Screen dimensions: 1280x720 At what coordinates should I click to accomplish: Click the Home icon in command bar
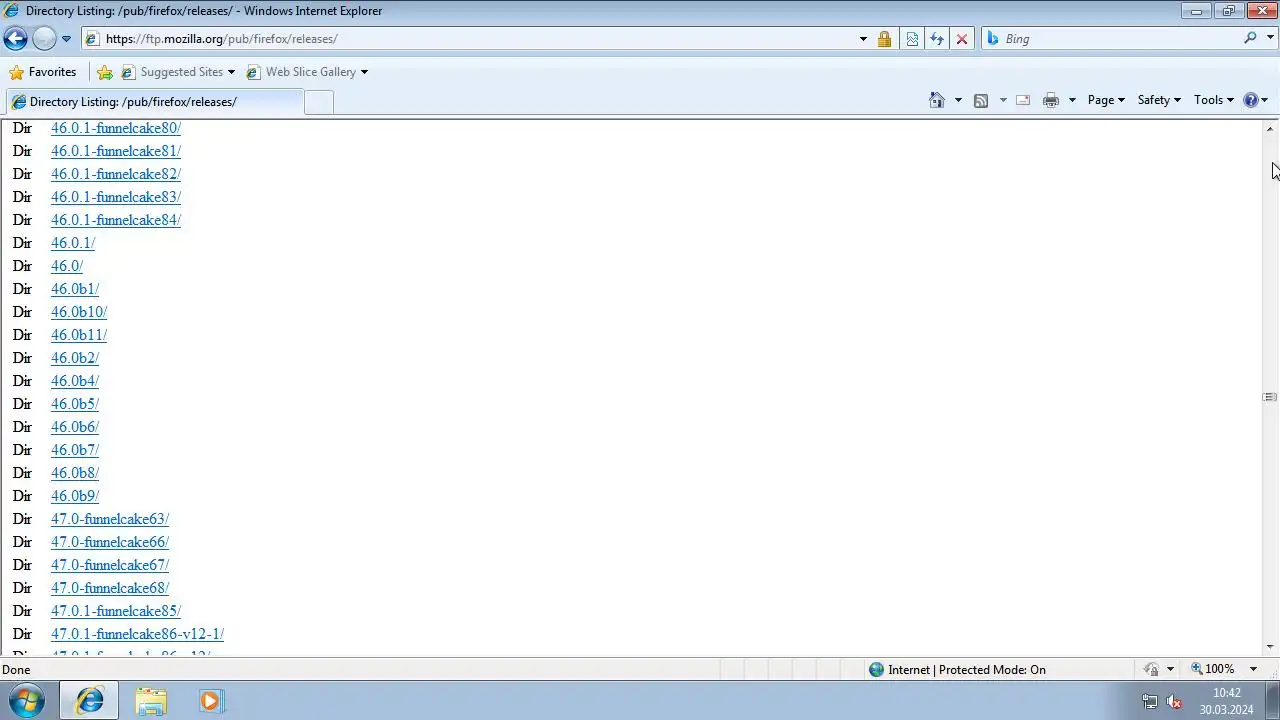tap(937, 100)
